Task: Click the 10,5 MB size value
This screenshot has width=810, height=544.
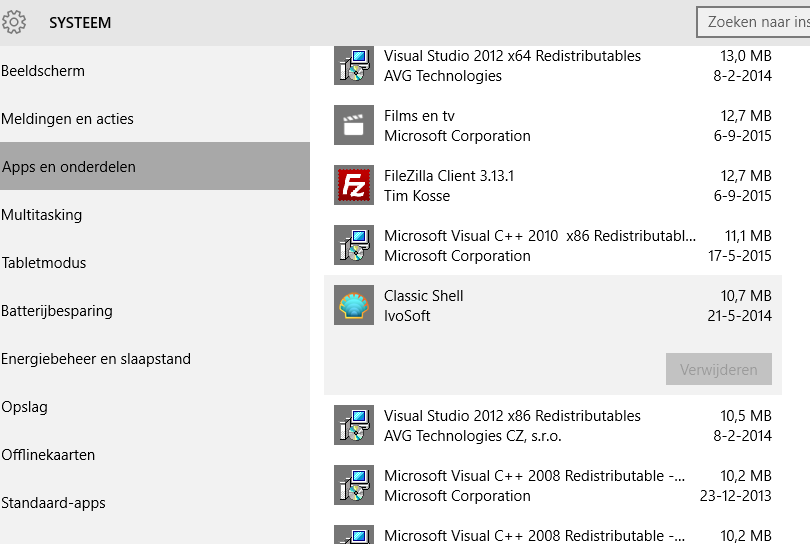Action: click(746, 415)
